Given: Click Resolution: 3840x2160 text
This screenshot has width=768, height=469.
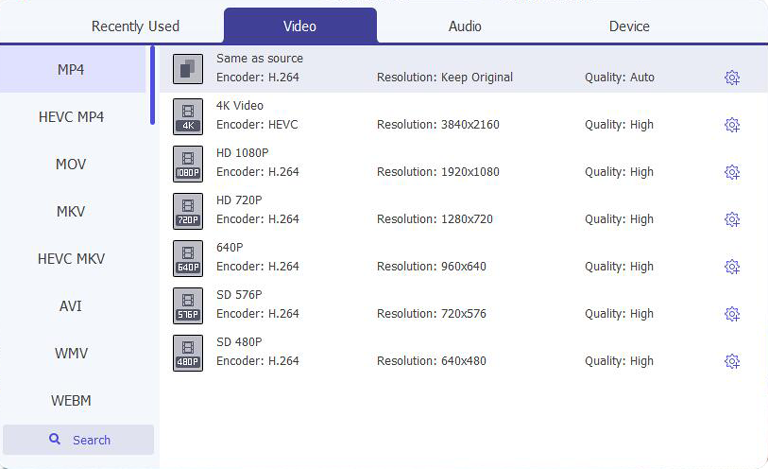Looking at the screenshot, I should coord(438,124).
